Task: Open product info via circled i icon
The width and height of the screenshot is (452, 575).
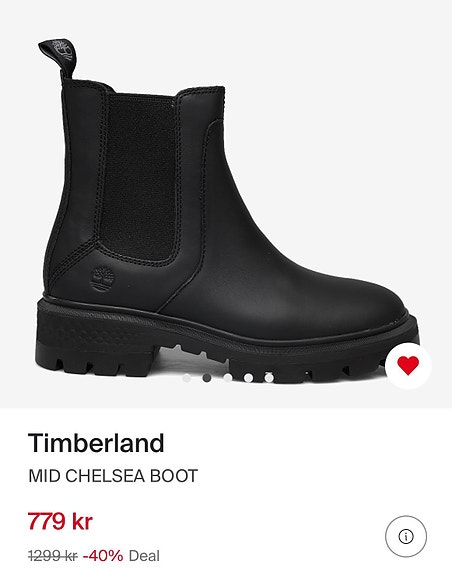Action: pos(406,536)
